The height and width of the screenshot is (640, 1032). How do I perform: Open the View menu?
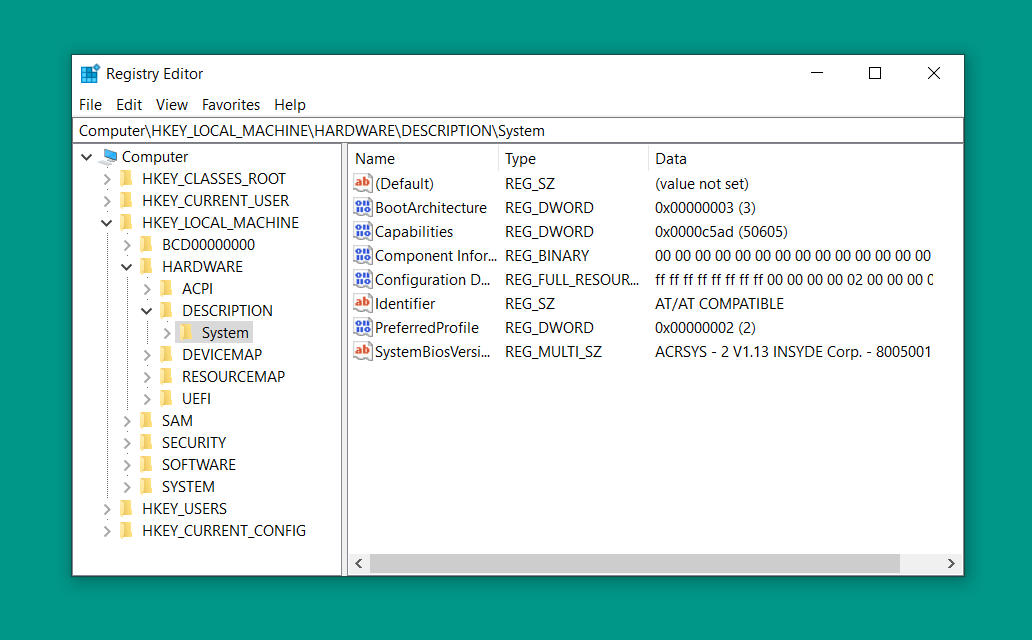pyautogui.click(x=172, y=105)
